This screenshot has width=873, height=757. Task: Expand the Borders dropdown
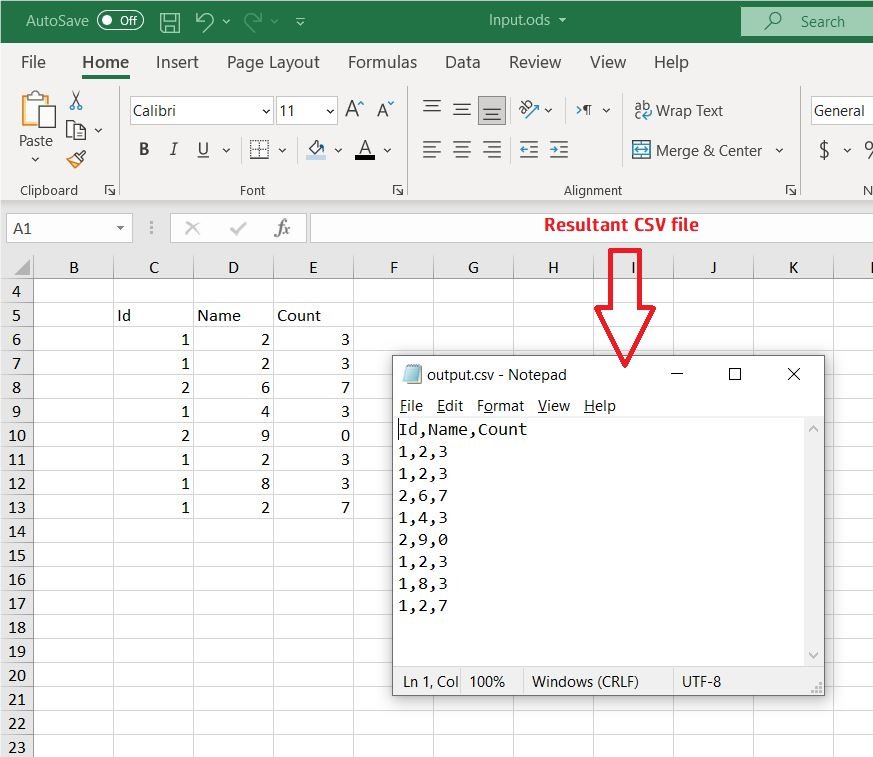(x=280, y=149)
